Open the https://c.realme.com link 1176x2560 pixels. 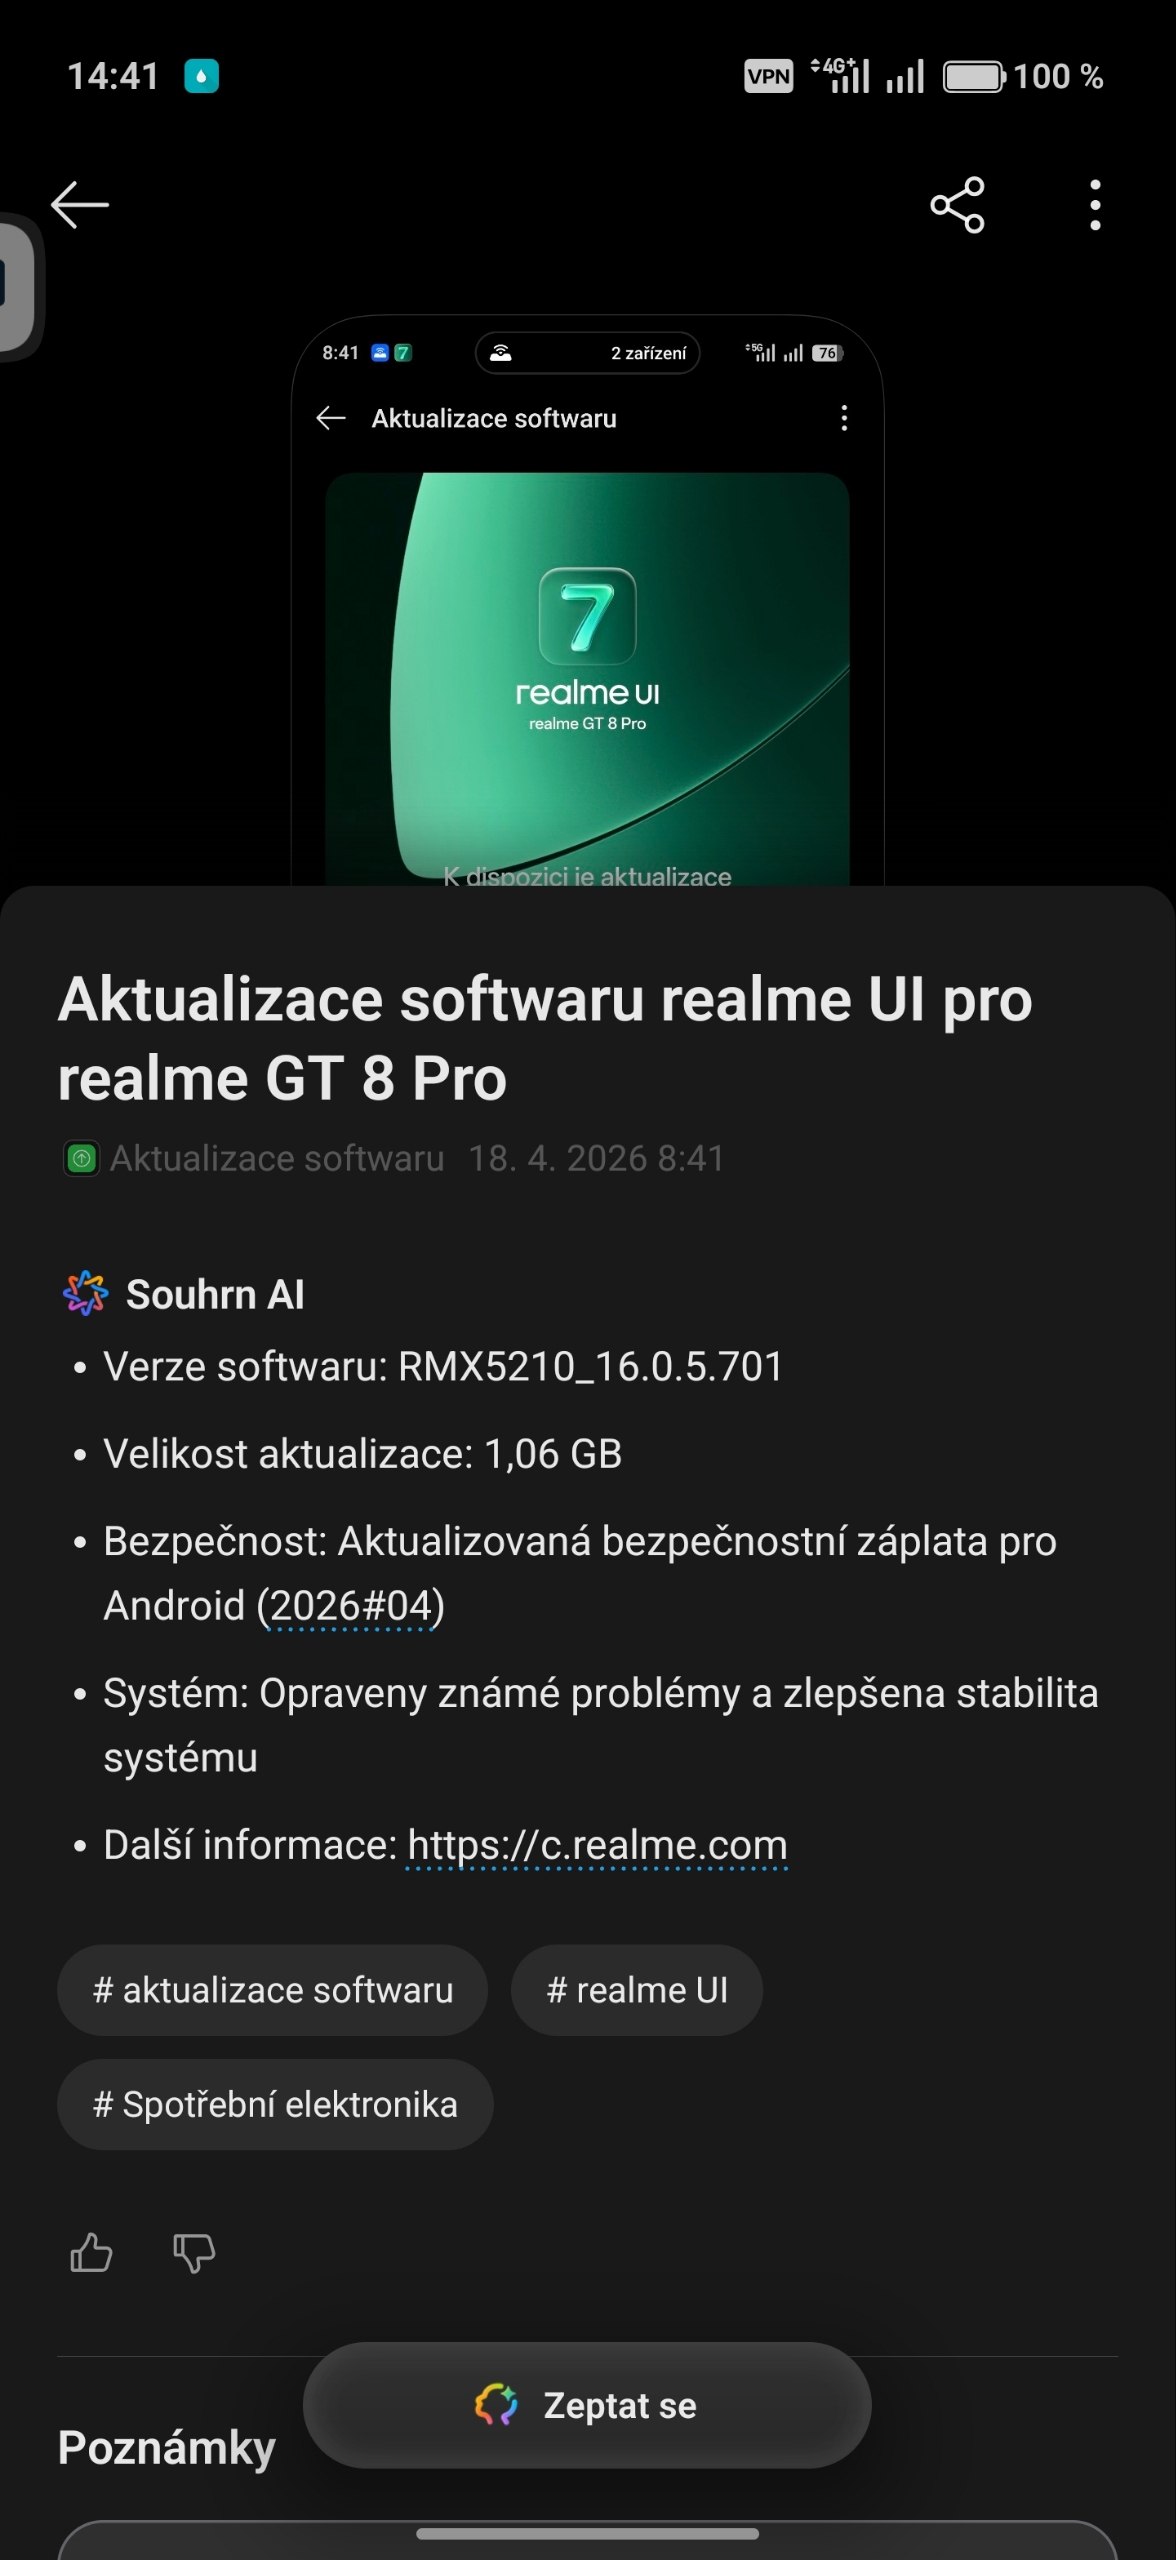[x=597, y=1845]
